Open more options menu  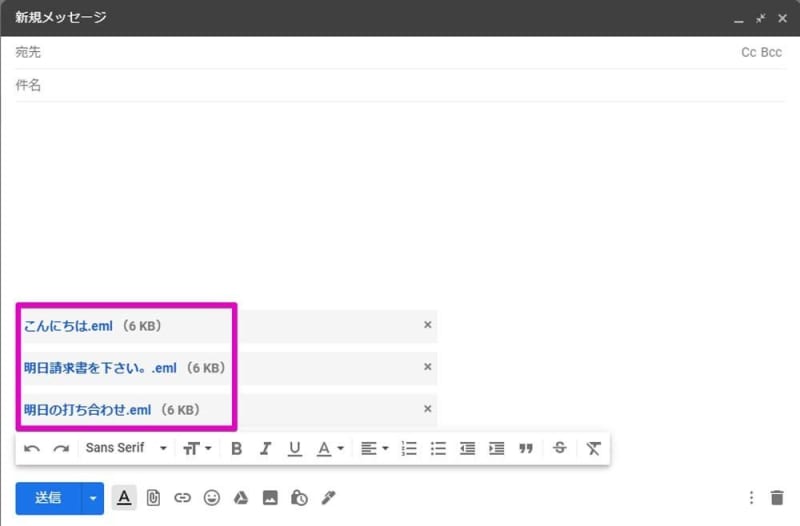751,497
